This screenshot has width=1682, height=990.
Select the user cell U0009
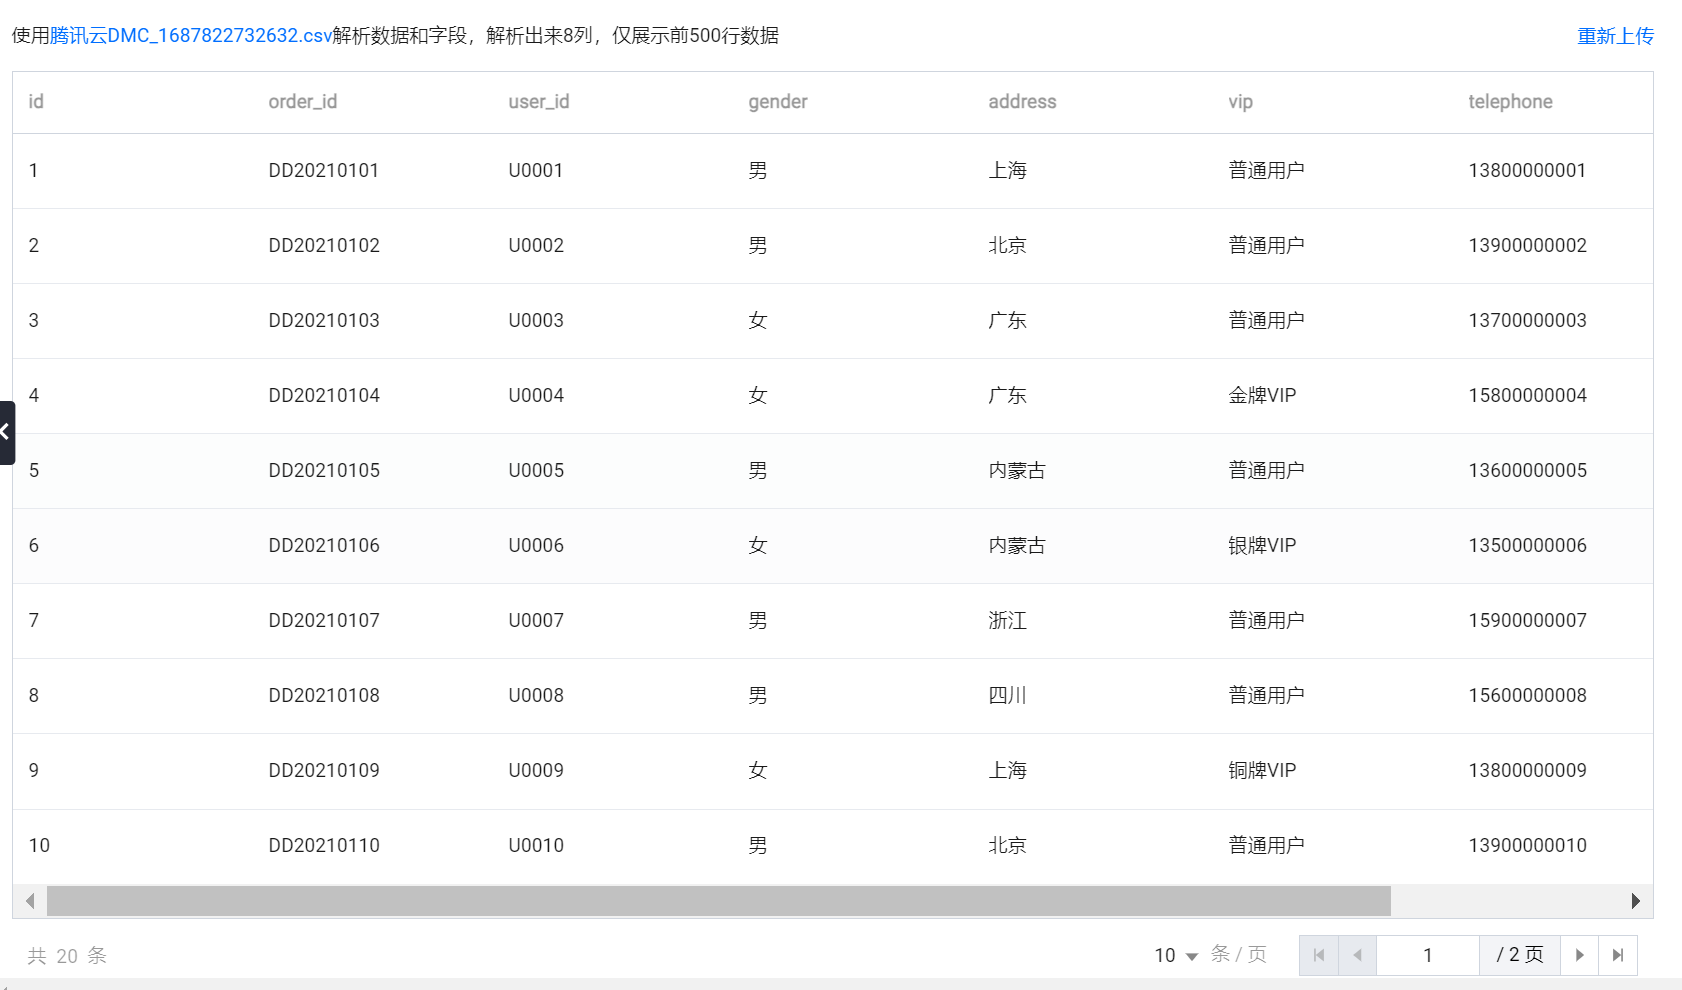536,771
